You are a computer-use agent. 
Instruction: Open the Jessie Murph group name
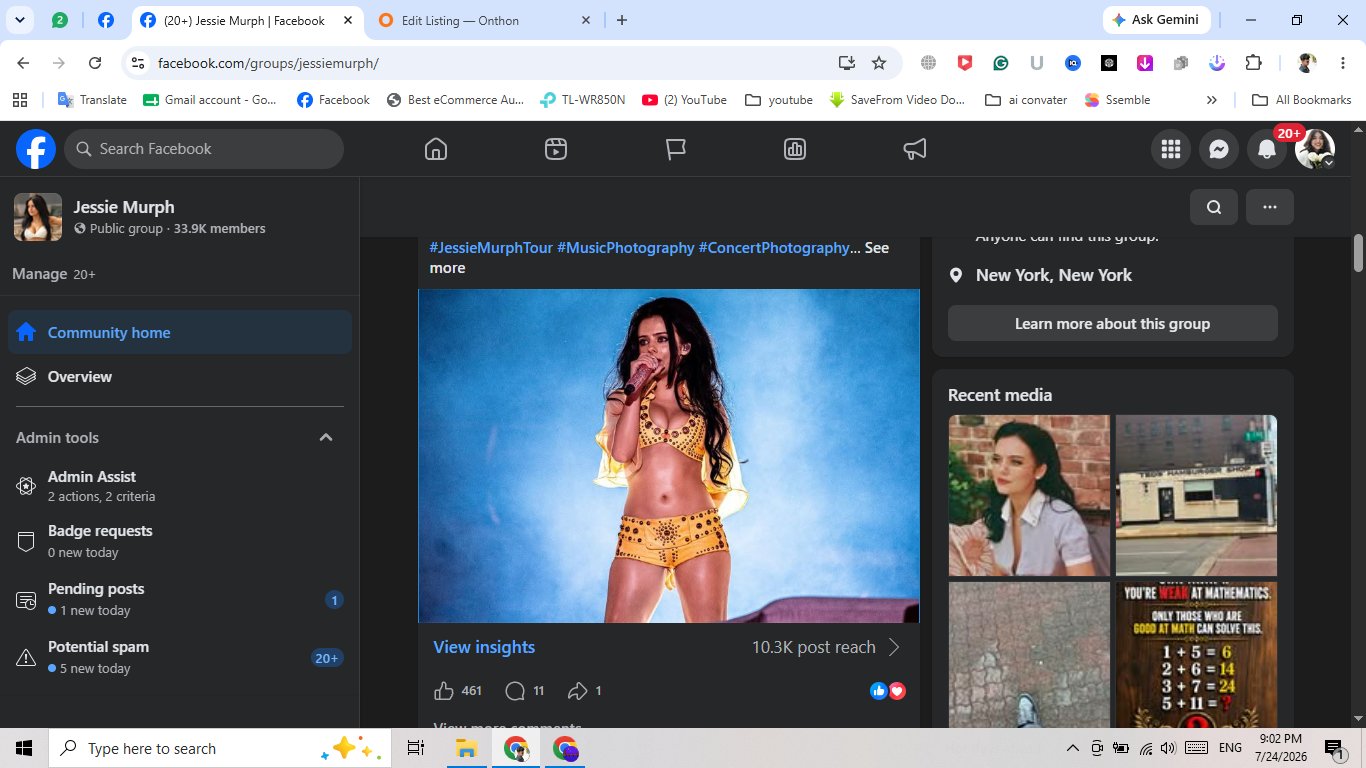pos(124,207)
